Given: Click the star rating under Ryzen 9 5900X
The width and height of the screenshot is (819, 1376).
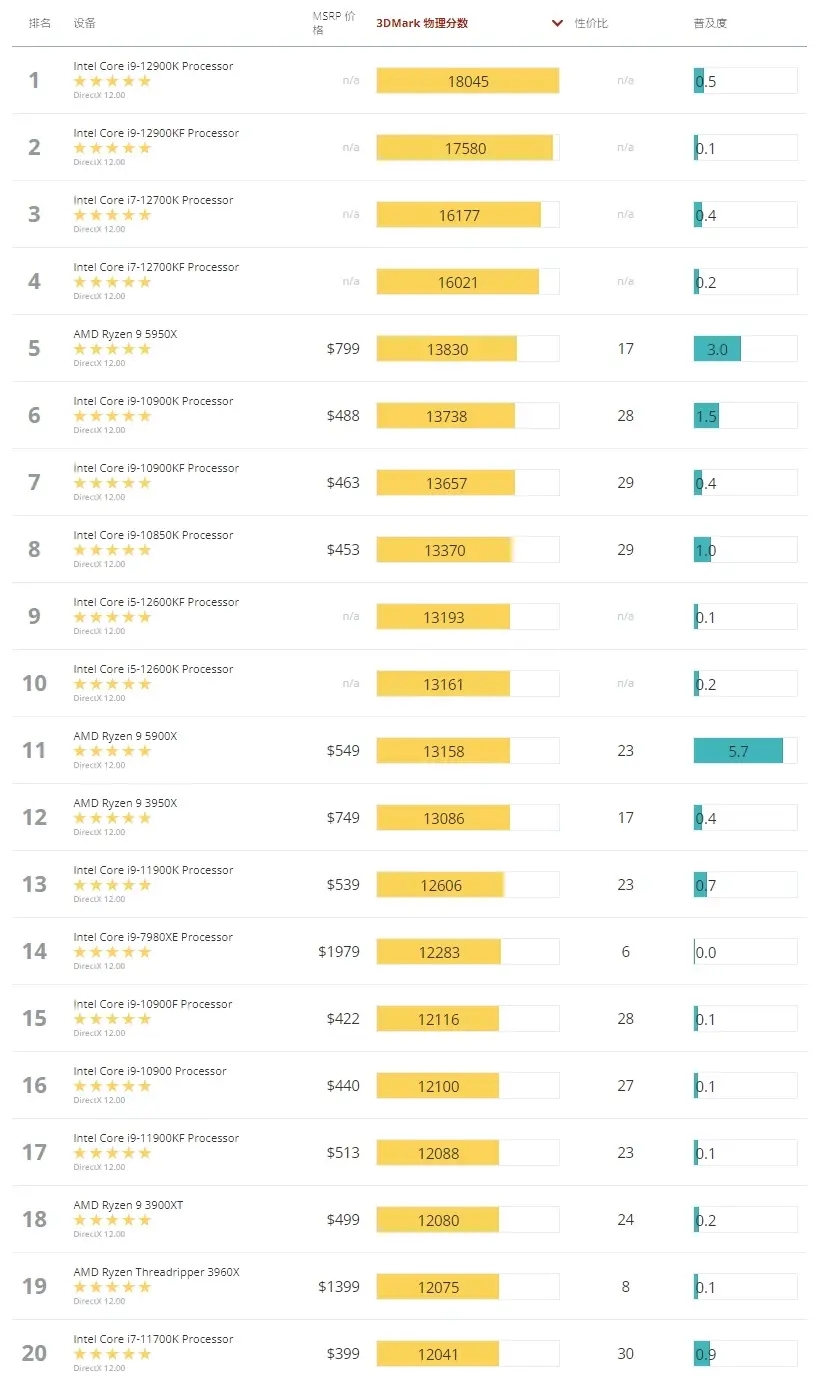Looking at the screenshot, I should [x=112, y=751].
